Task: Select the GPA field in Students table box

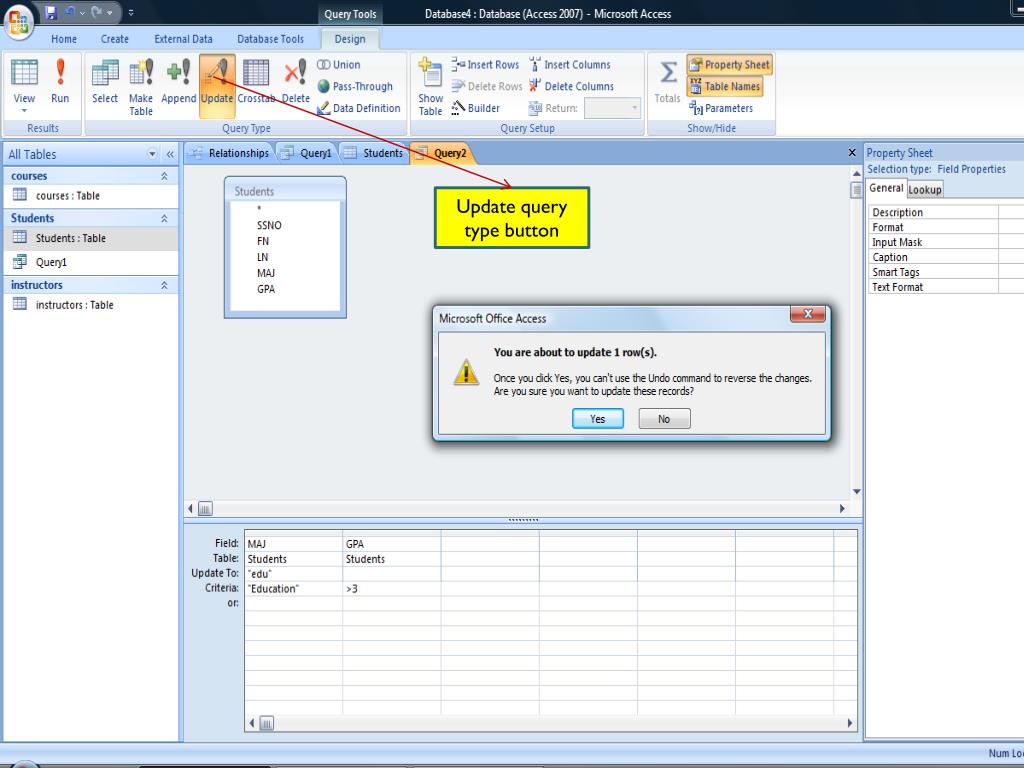Action: tap(266, 289)
